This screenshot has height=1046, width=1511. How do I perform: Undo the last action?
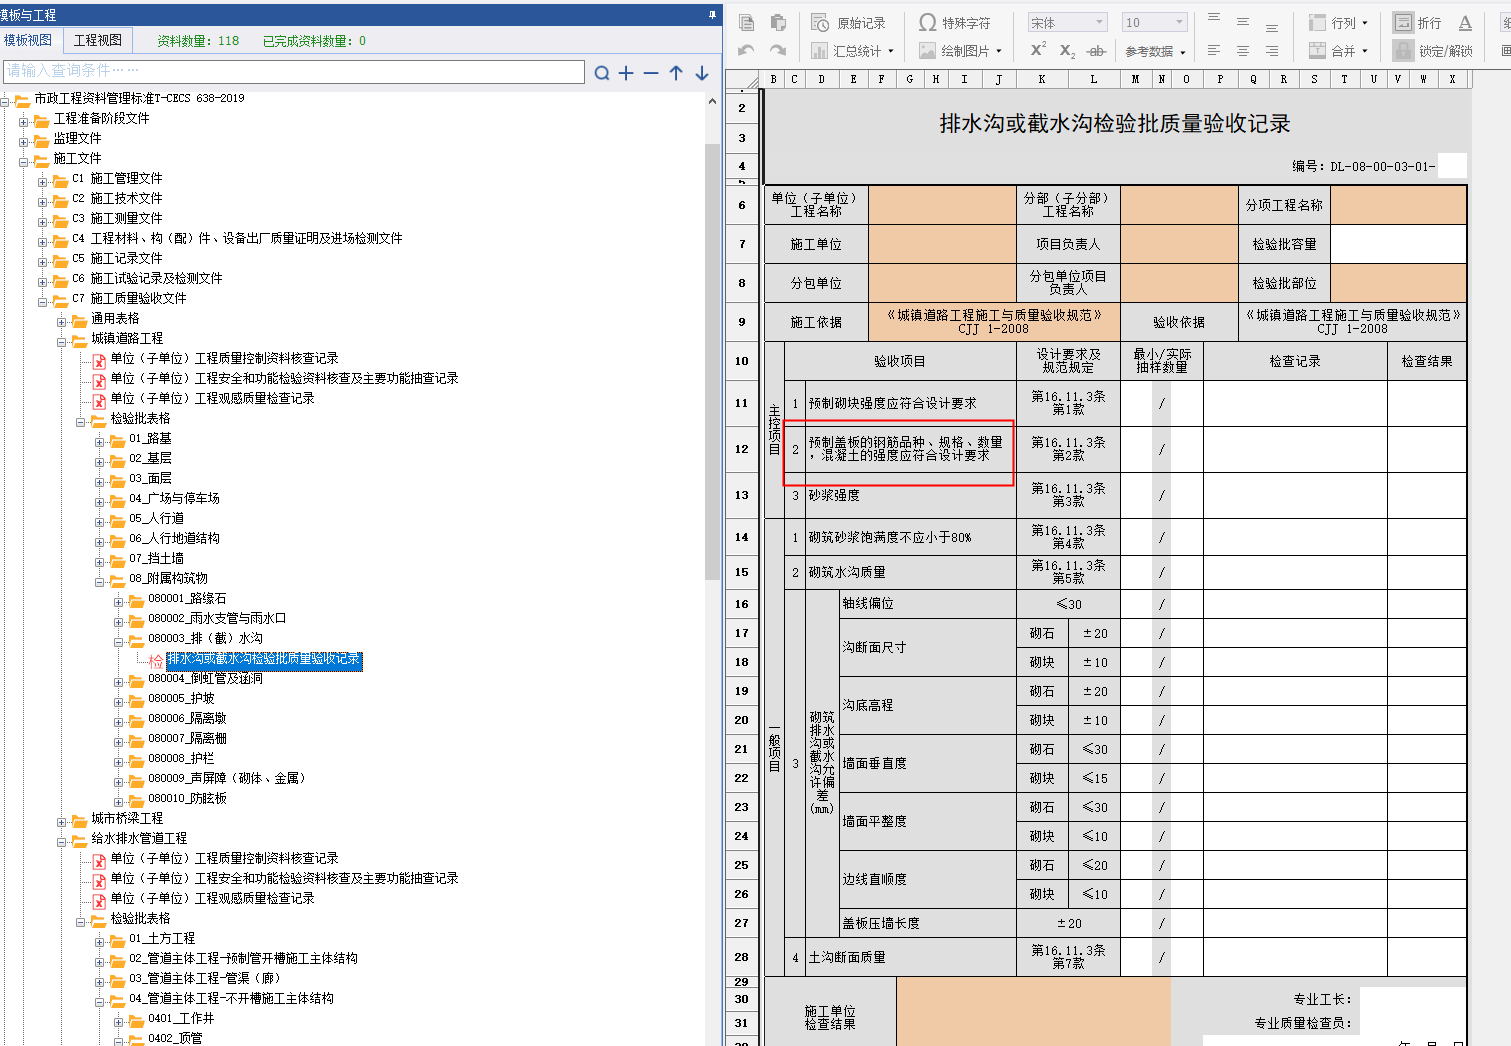point(746,50)
